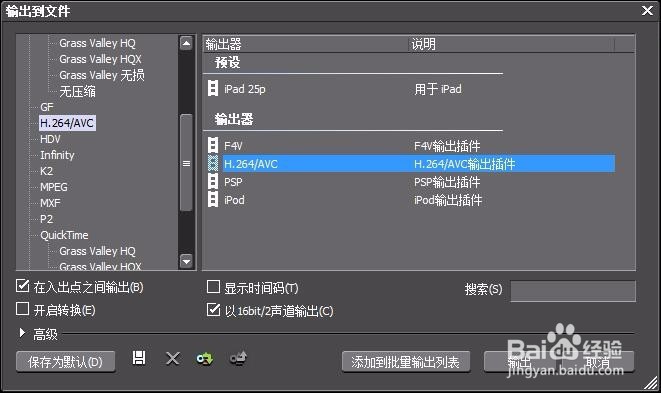
Task: Select H.264/AVC in the left tree
Action: 67,123
